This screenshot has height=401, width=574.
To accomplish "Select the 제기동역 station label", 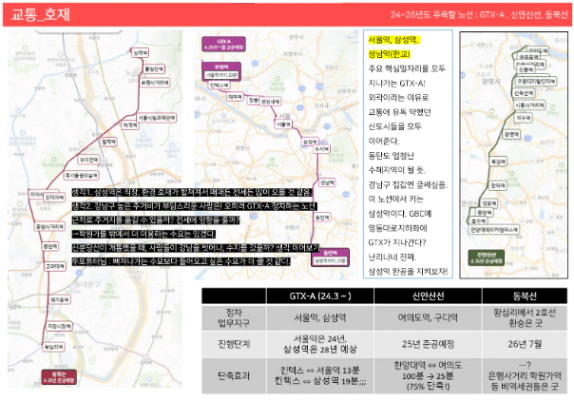I will pyautogui.click(x=60, y=300).
